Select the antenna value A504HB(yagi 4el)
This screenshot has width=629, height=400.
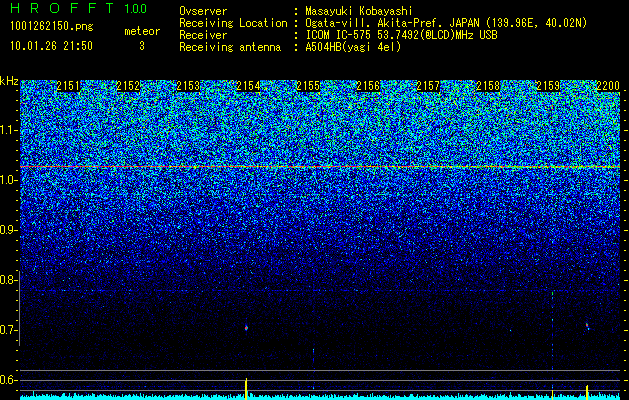click(353, 47)
